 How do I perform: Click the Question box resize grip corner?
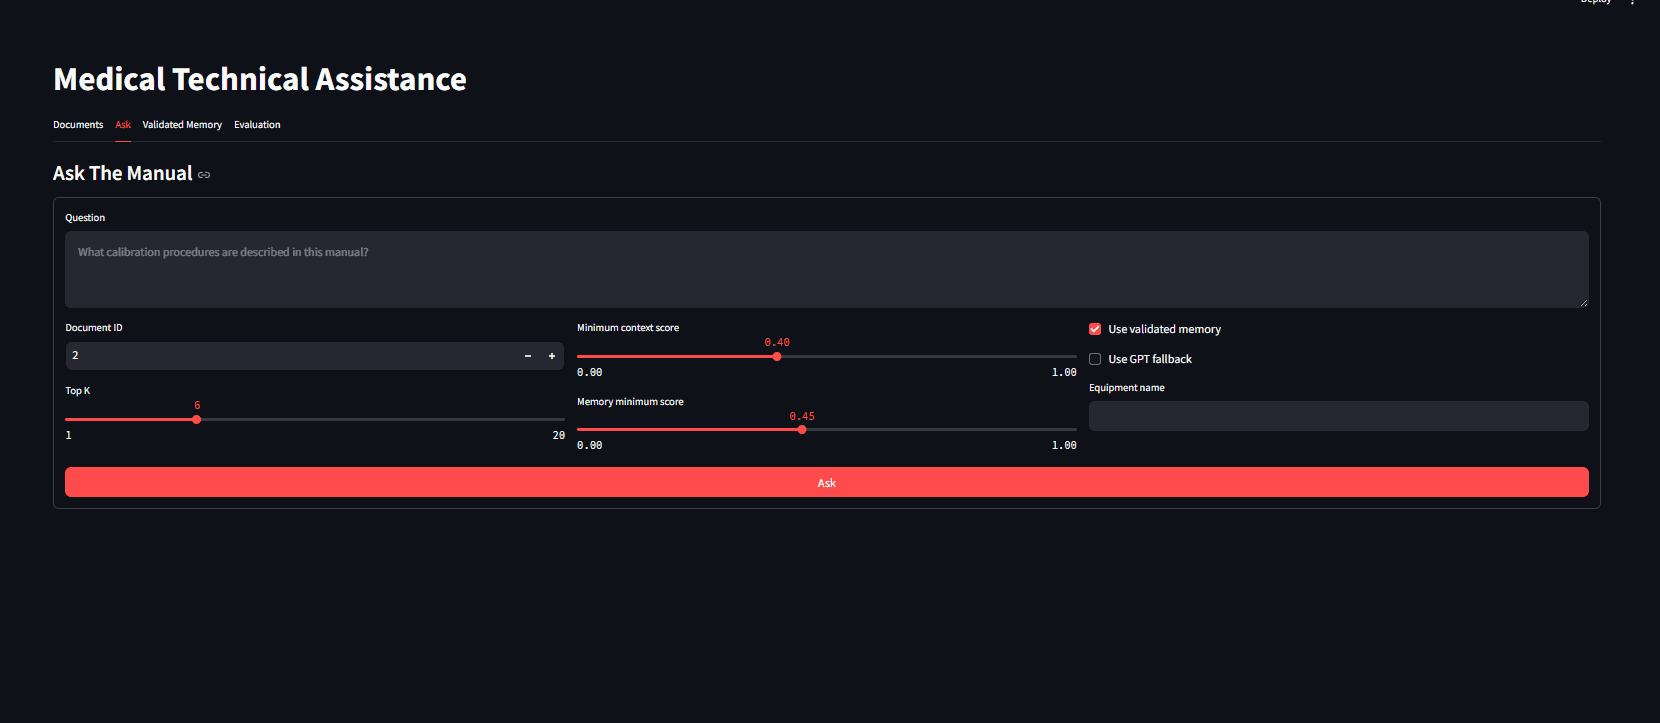tap(1583, 302)
